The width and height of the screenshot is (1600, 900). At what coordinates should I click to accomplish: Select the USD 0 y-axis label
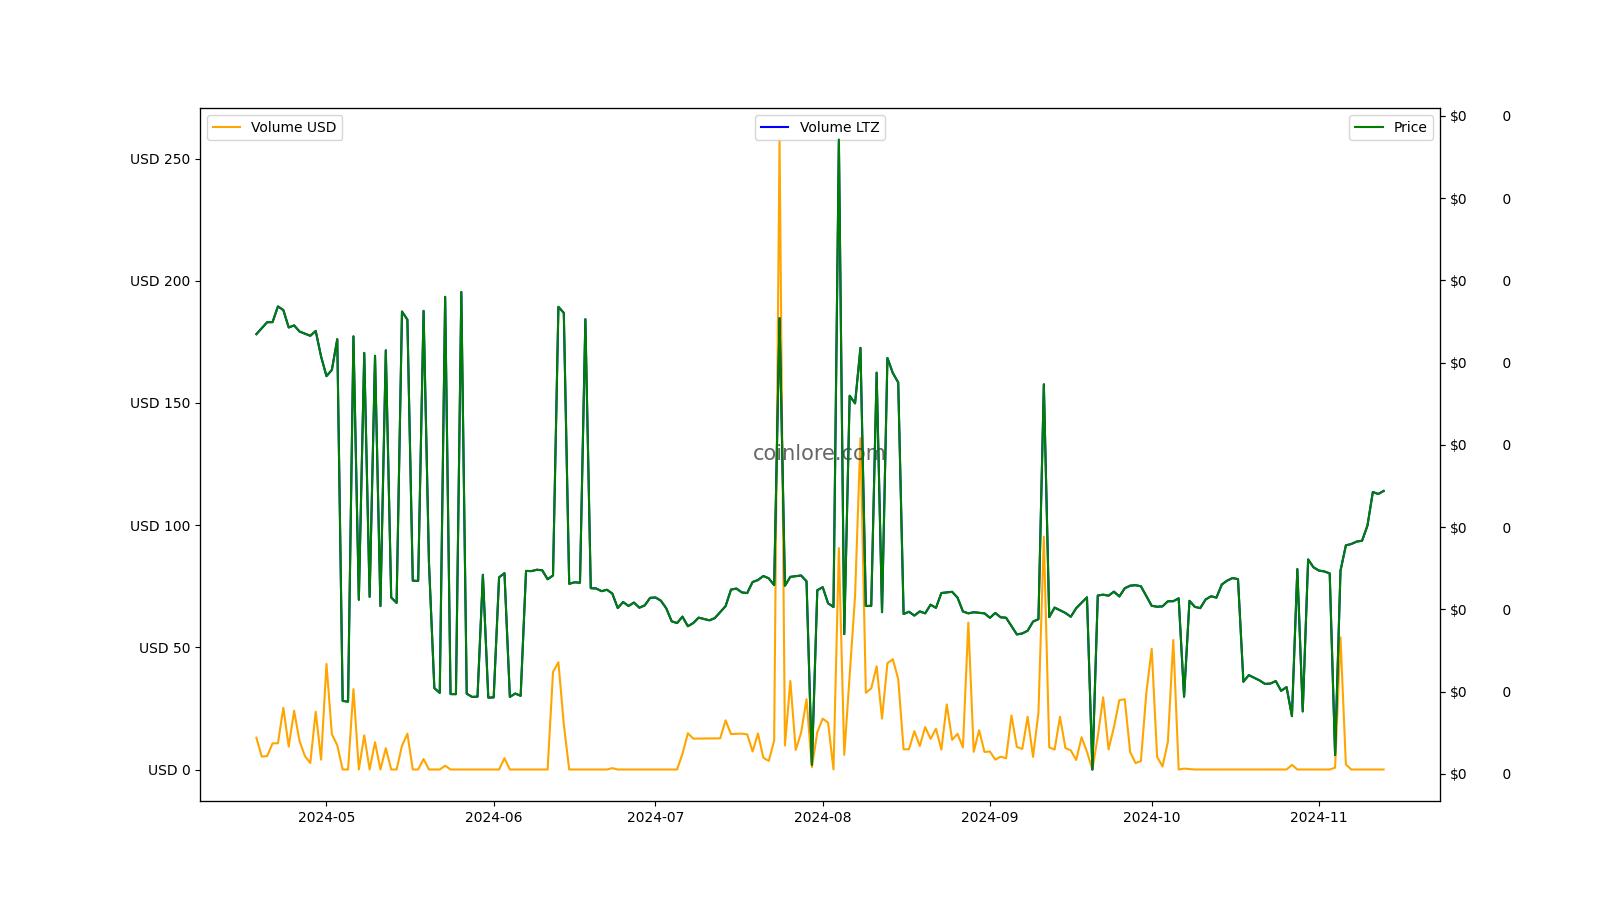[169, 770]
